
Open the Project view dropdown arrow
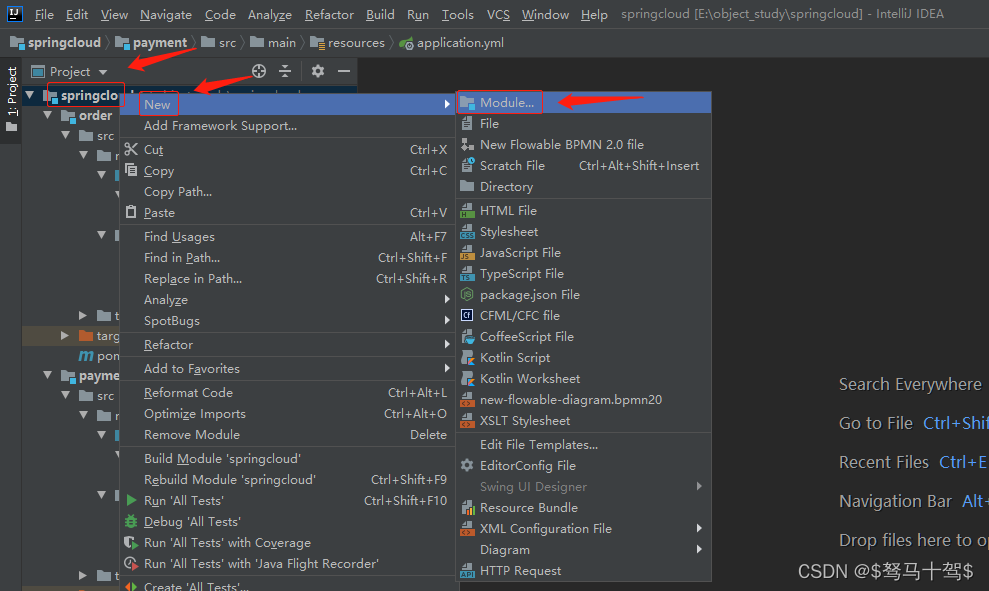103,72
